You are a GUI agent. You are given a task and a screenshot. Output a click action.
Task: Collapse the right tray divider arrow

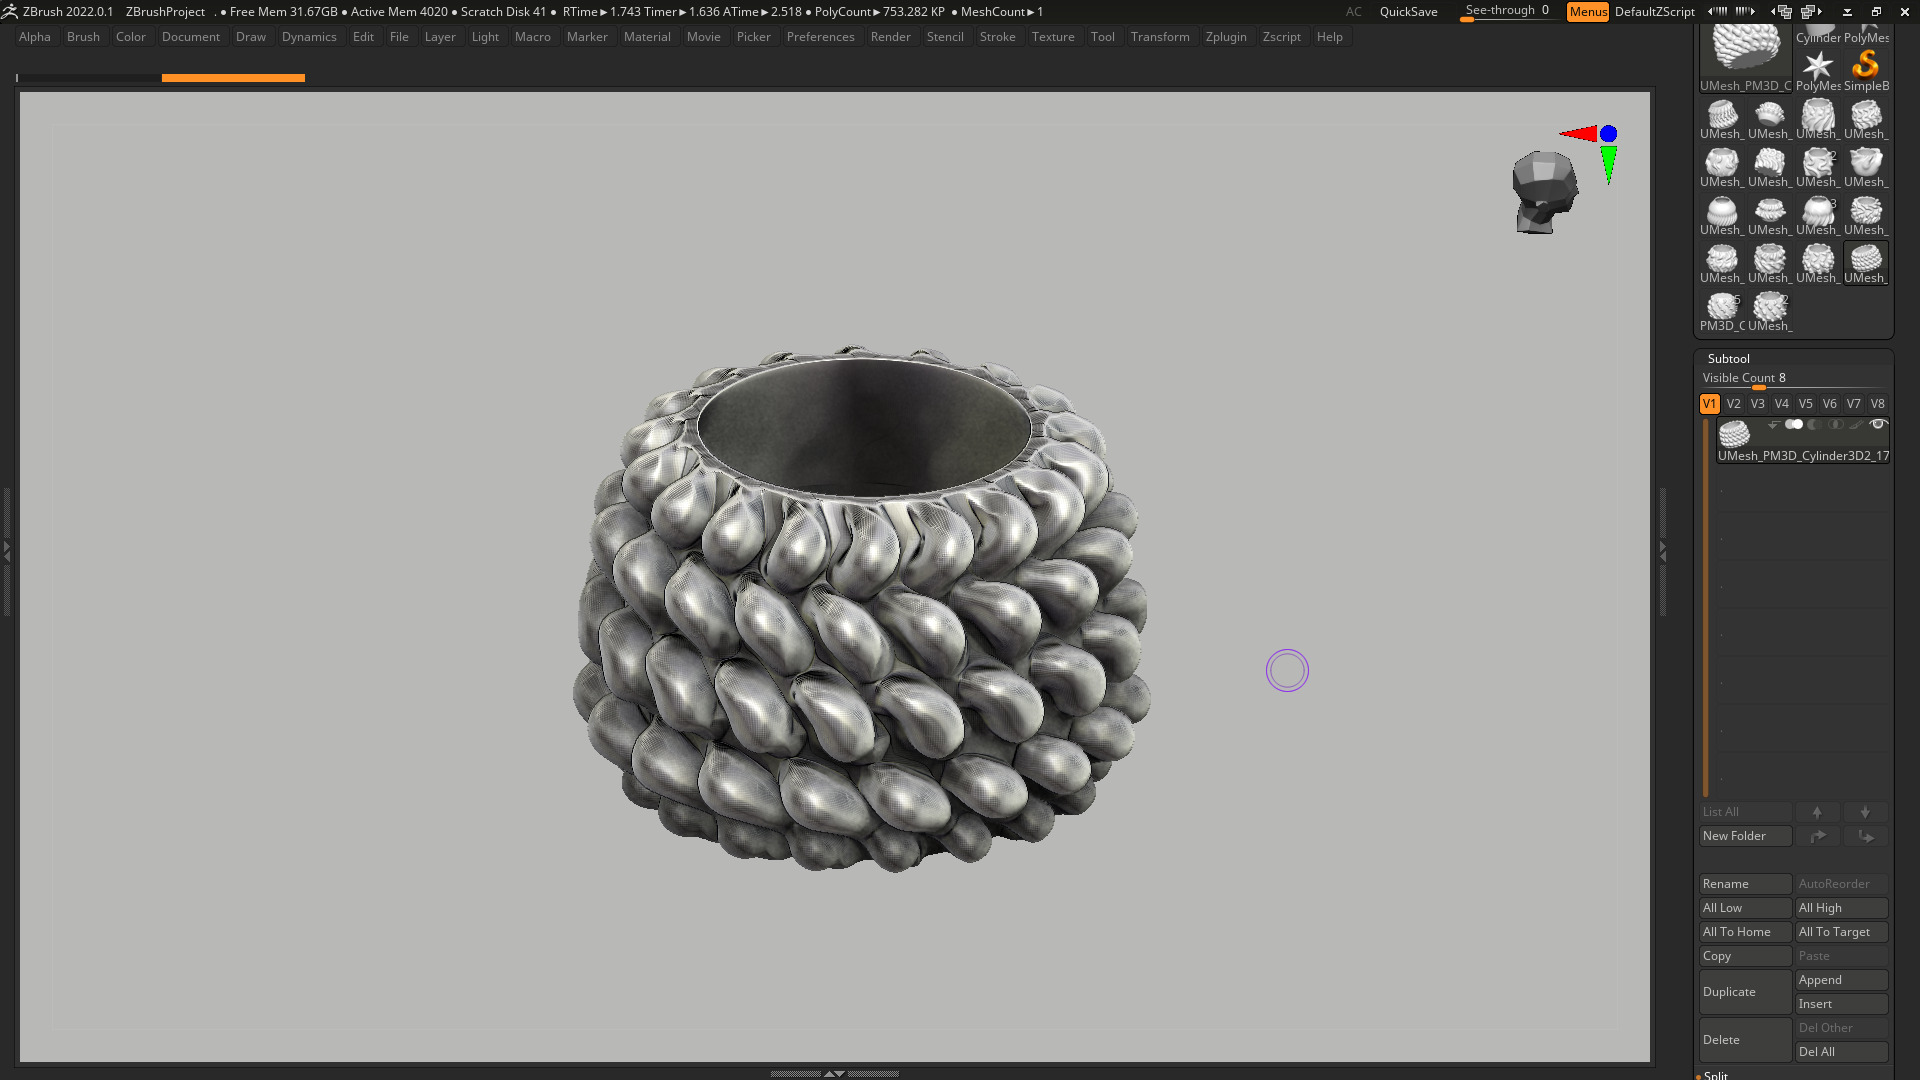(1663, 550)
